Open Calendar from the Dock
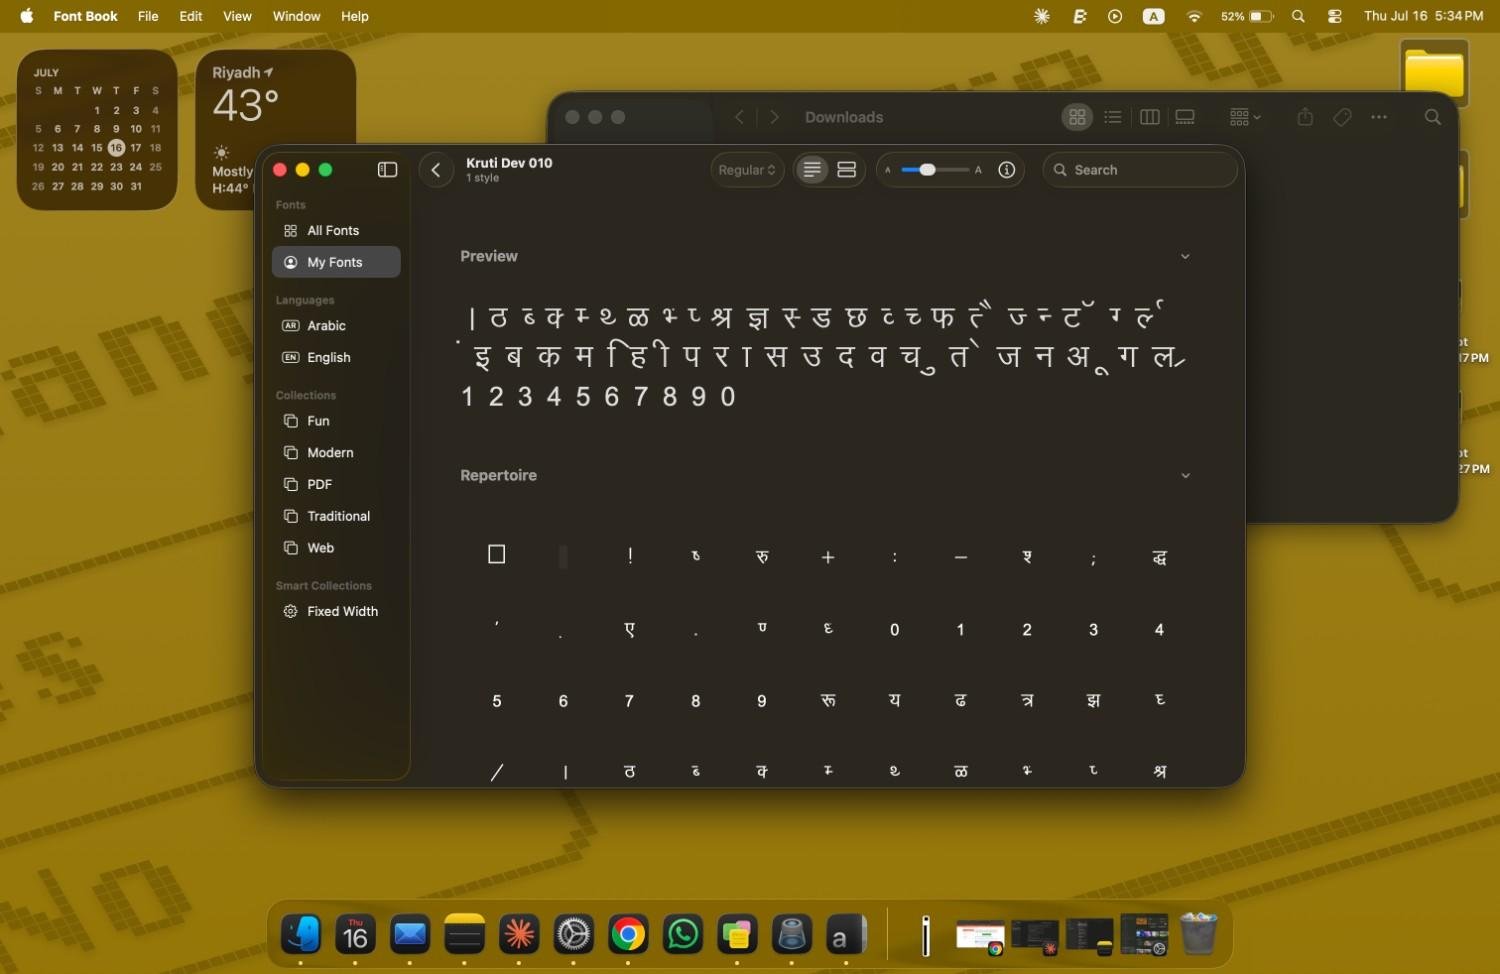The image size is (1500, 974). click(x=355, y=935)
